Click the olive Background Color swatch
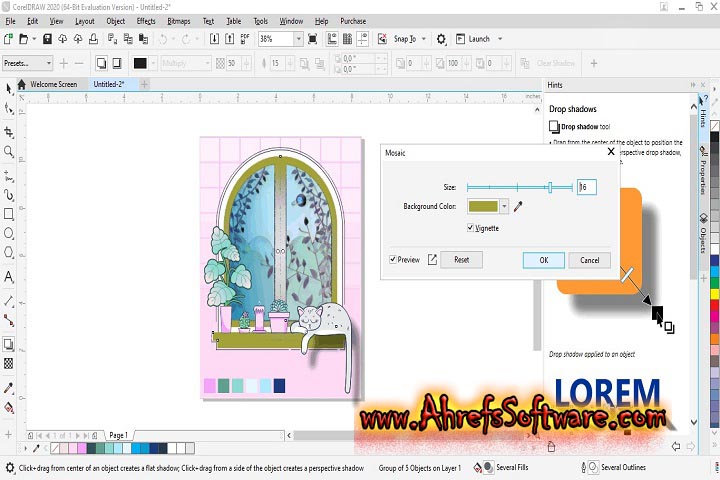Viewport: 720px width, 480px height. point(483,206)
